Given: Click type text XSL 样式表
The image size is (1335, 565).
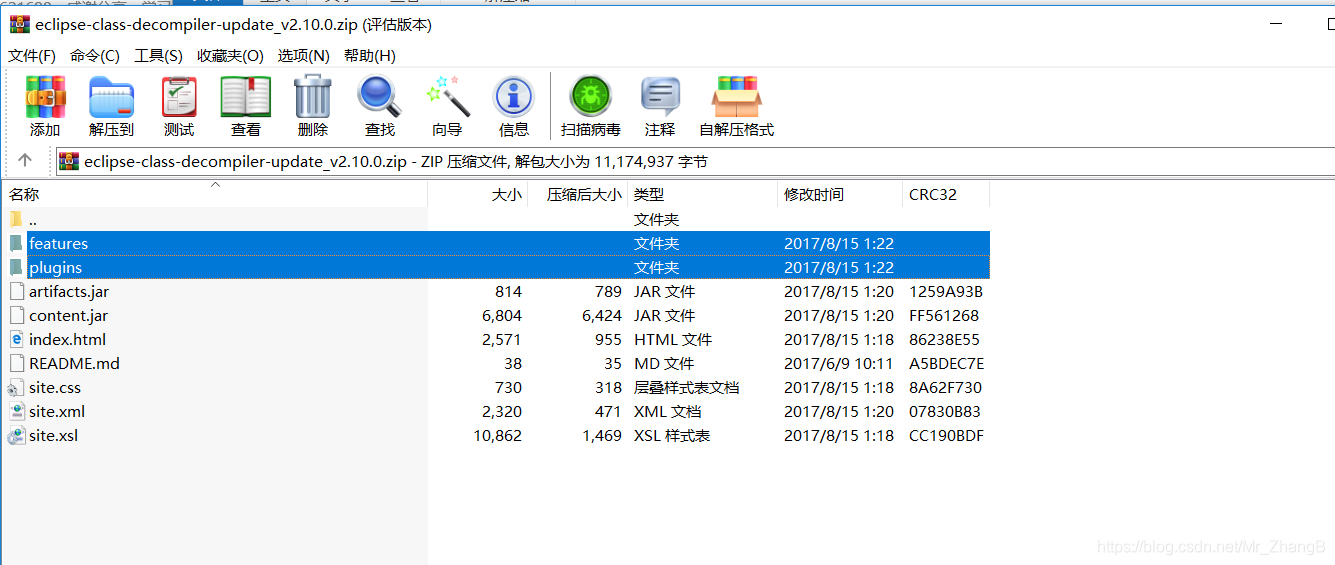Looking at the screenshot, I should coord(672,435).
